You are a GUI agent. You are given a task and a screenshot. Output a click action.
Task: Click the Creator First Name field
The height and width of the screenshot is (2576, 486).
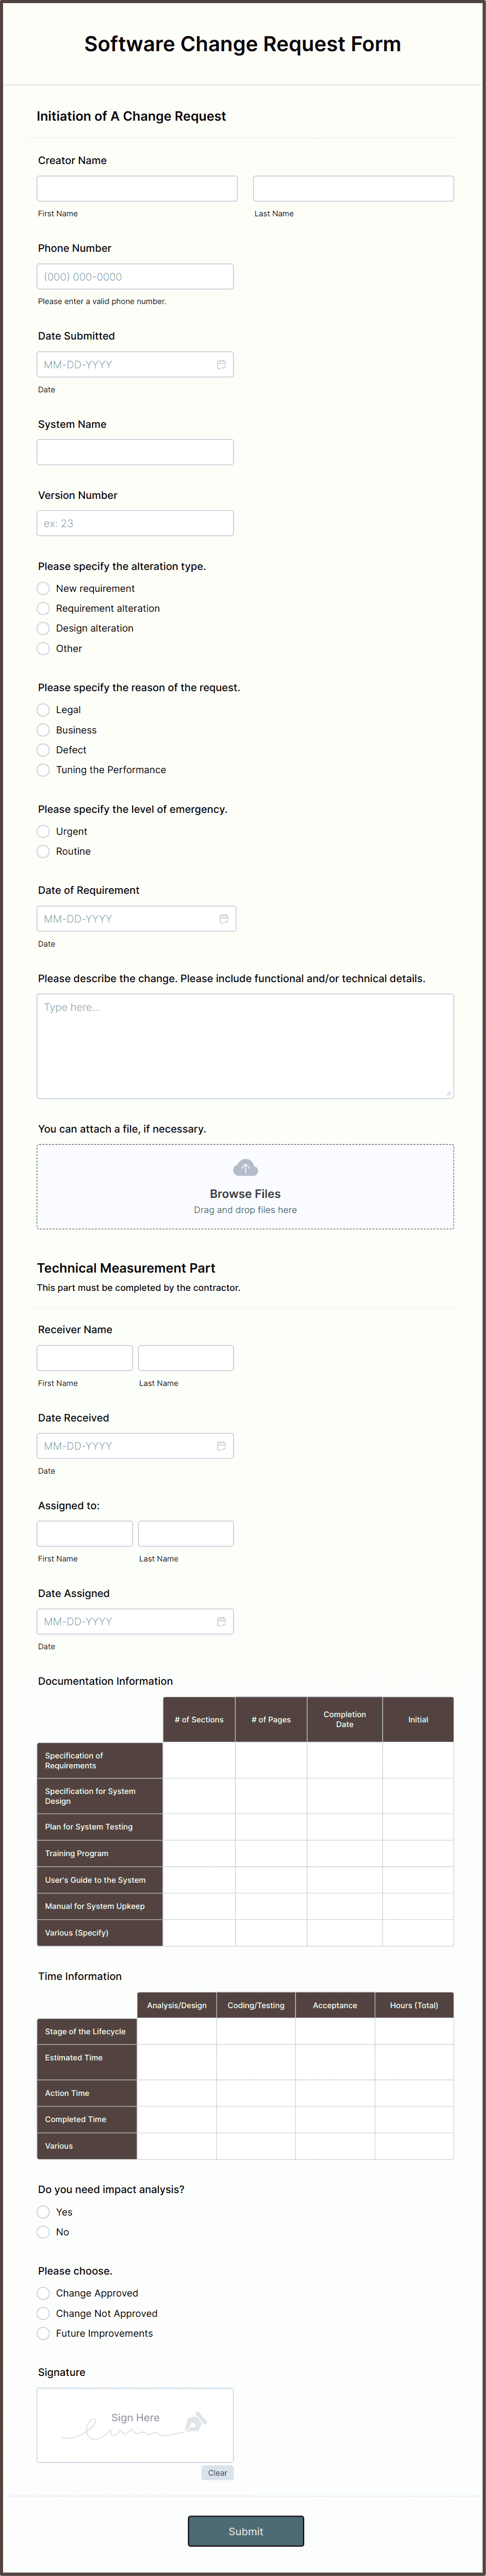136,188
